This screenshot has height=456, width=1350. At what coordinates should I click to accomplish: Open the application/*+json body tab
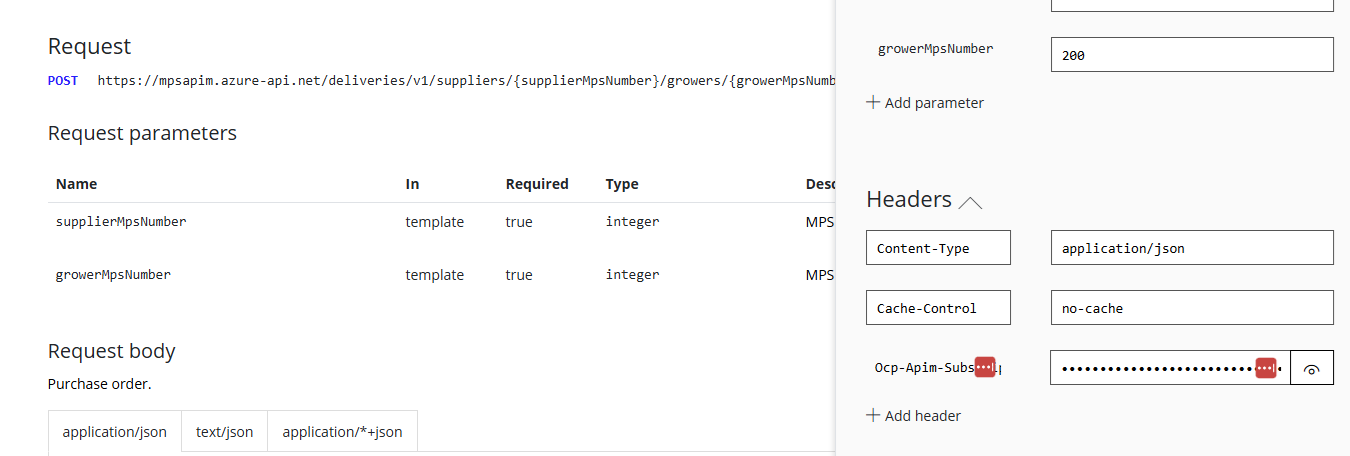342,432
